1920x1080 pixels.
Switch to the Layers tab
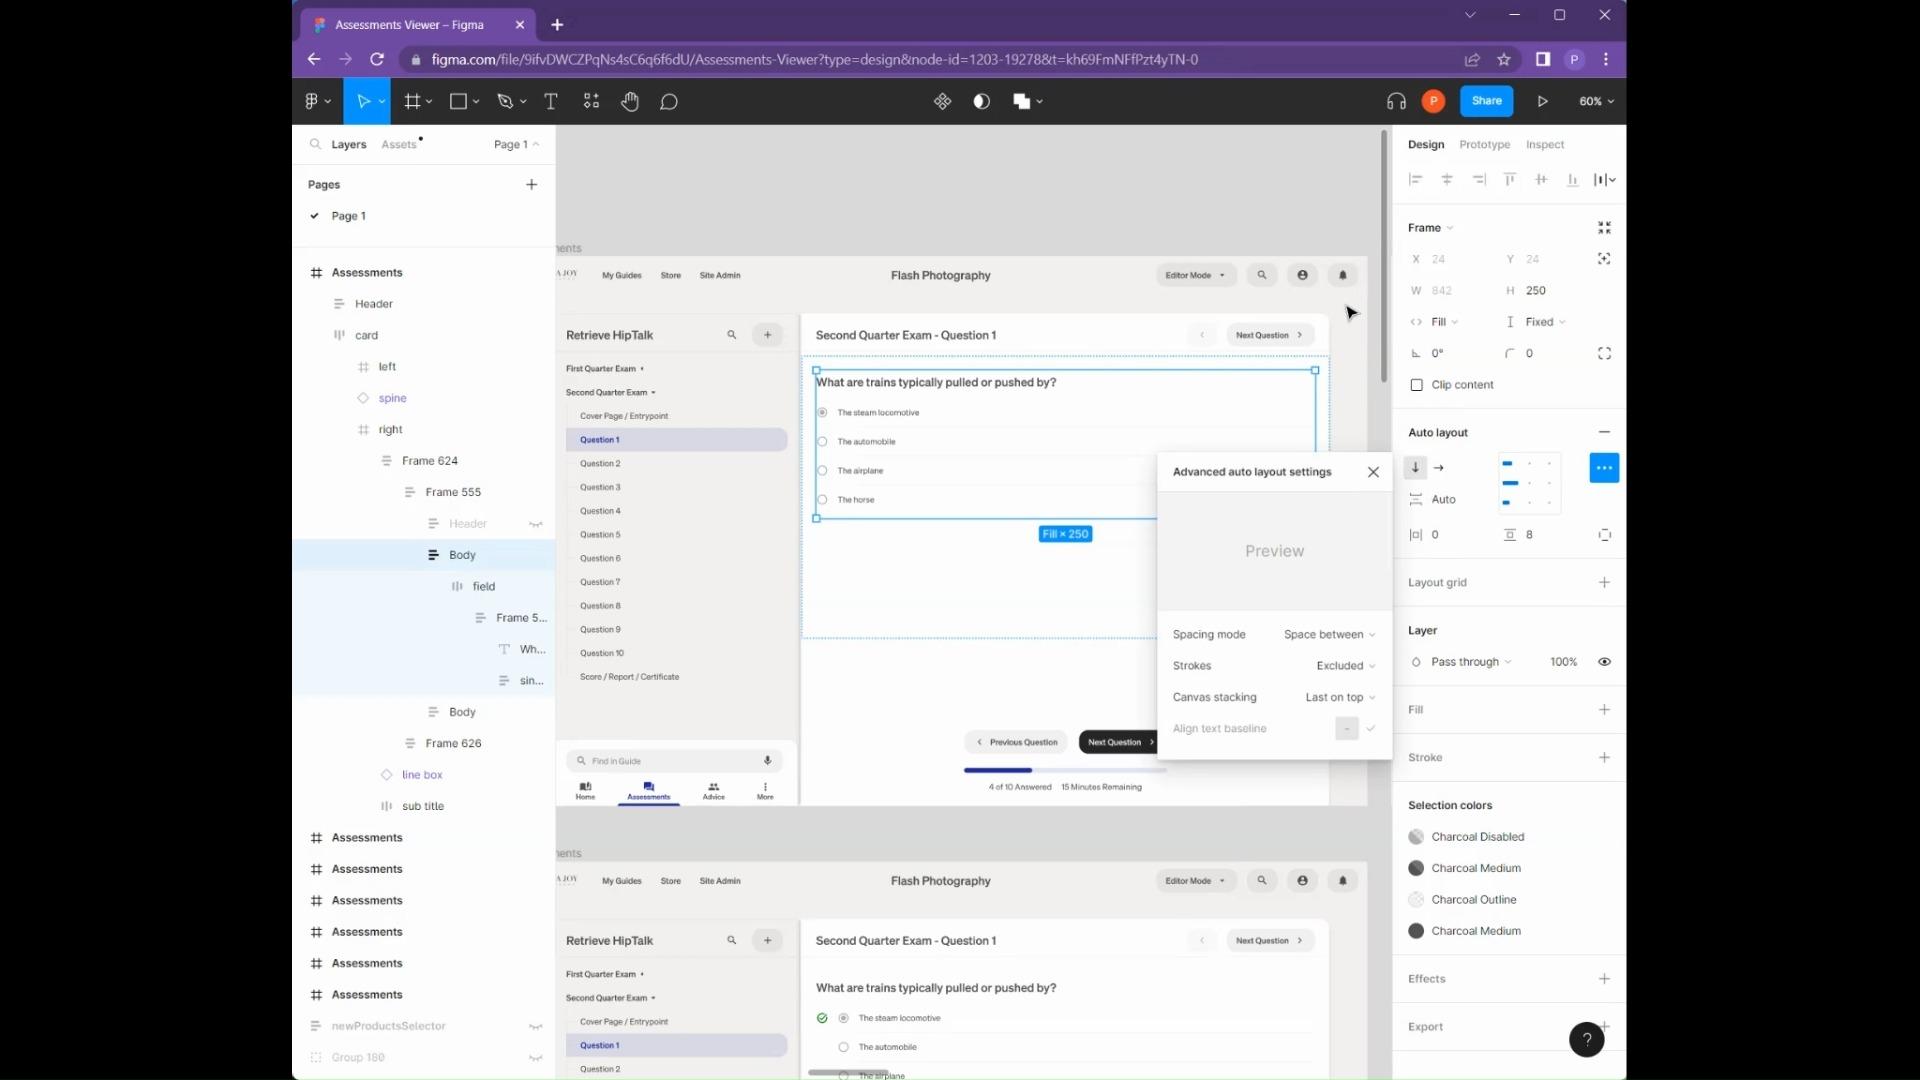(348, 144)
